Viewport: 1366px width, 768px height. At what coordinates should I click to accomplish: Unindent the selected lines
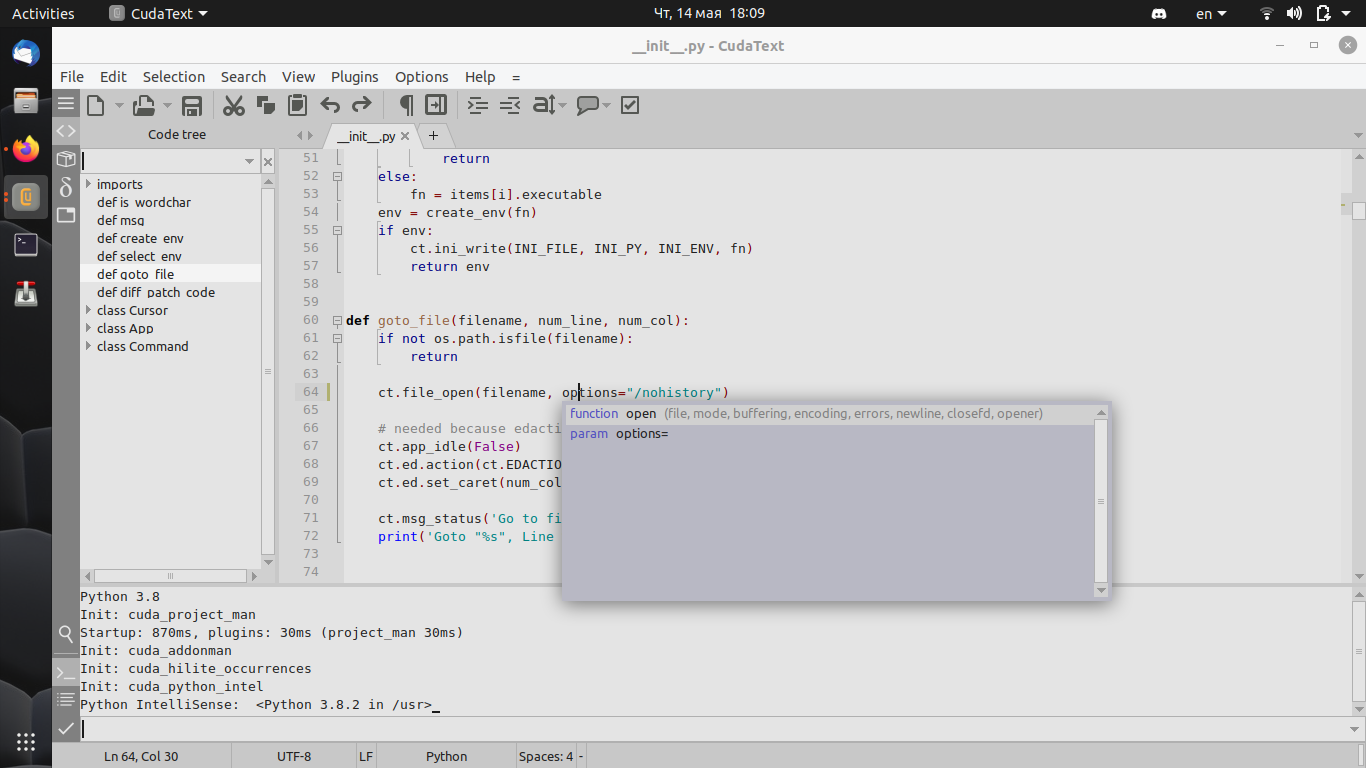(510, 105)
